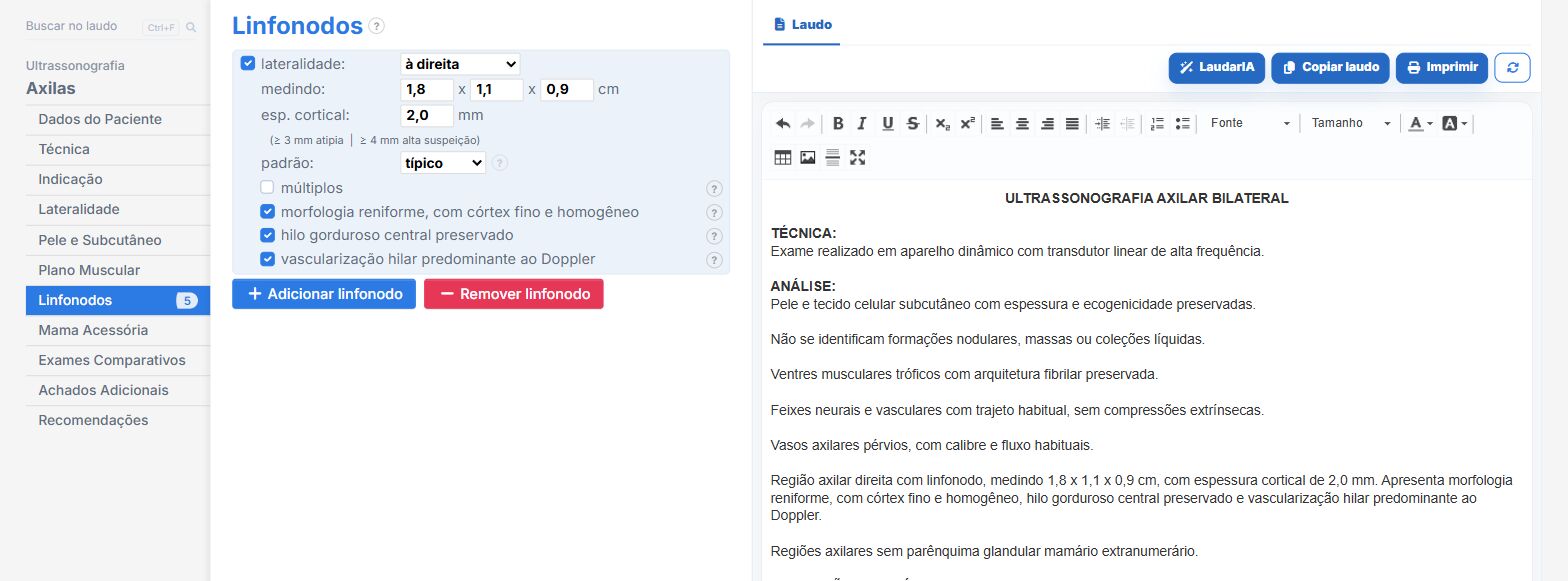Click the second measurement field showing 1,1
The height and width of the screenshot is (581, 1568).
[497, 89]
